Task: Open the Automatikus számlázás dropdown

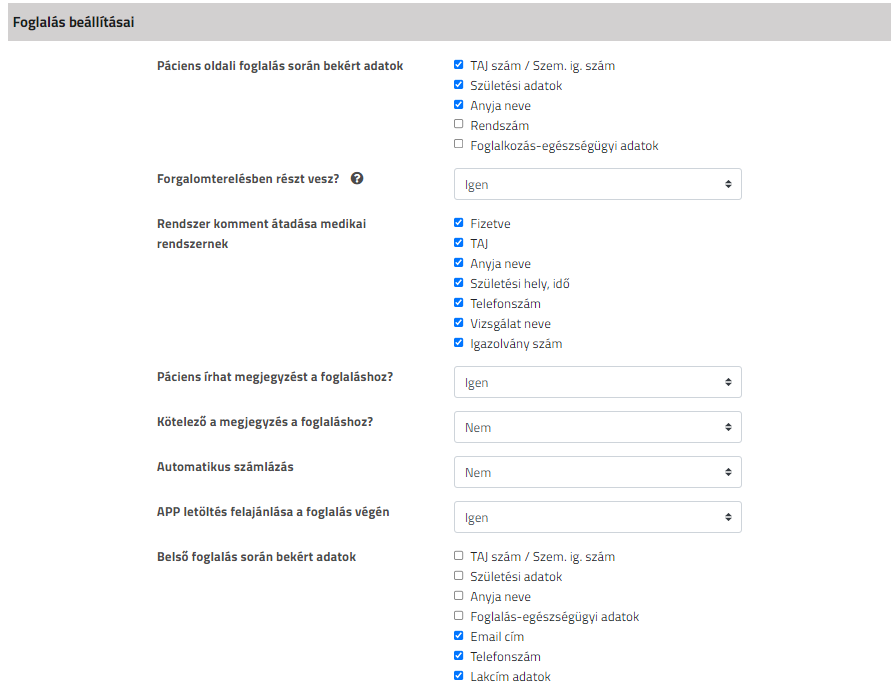Action: point(598,472)
